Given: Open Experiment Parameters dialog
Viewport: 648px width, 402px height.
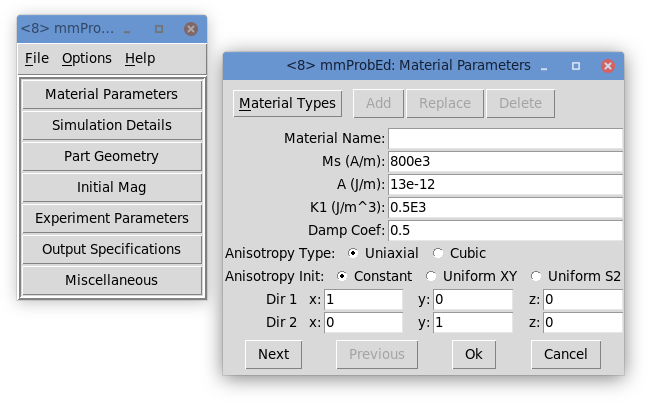Looking at the screenshot, I should pos(111,218).
